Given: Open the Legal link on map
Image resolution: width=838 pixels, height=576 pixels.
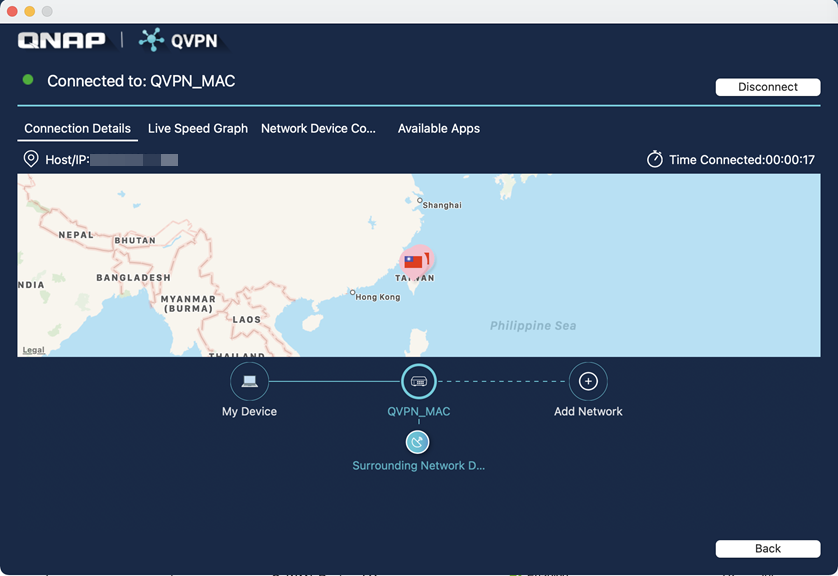Looking at the screenshot, I should [33, 350].
